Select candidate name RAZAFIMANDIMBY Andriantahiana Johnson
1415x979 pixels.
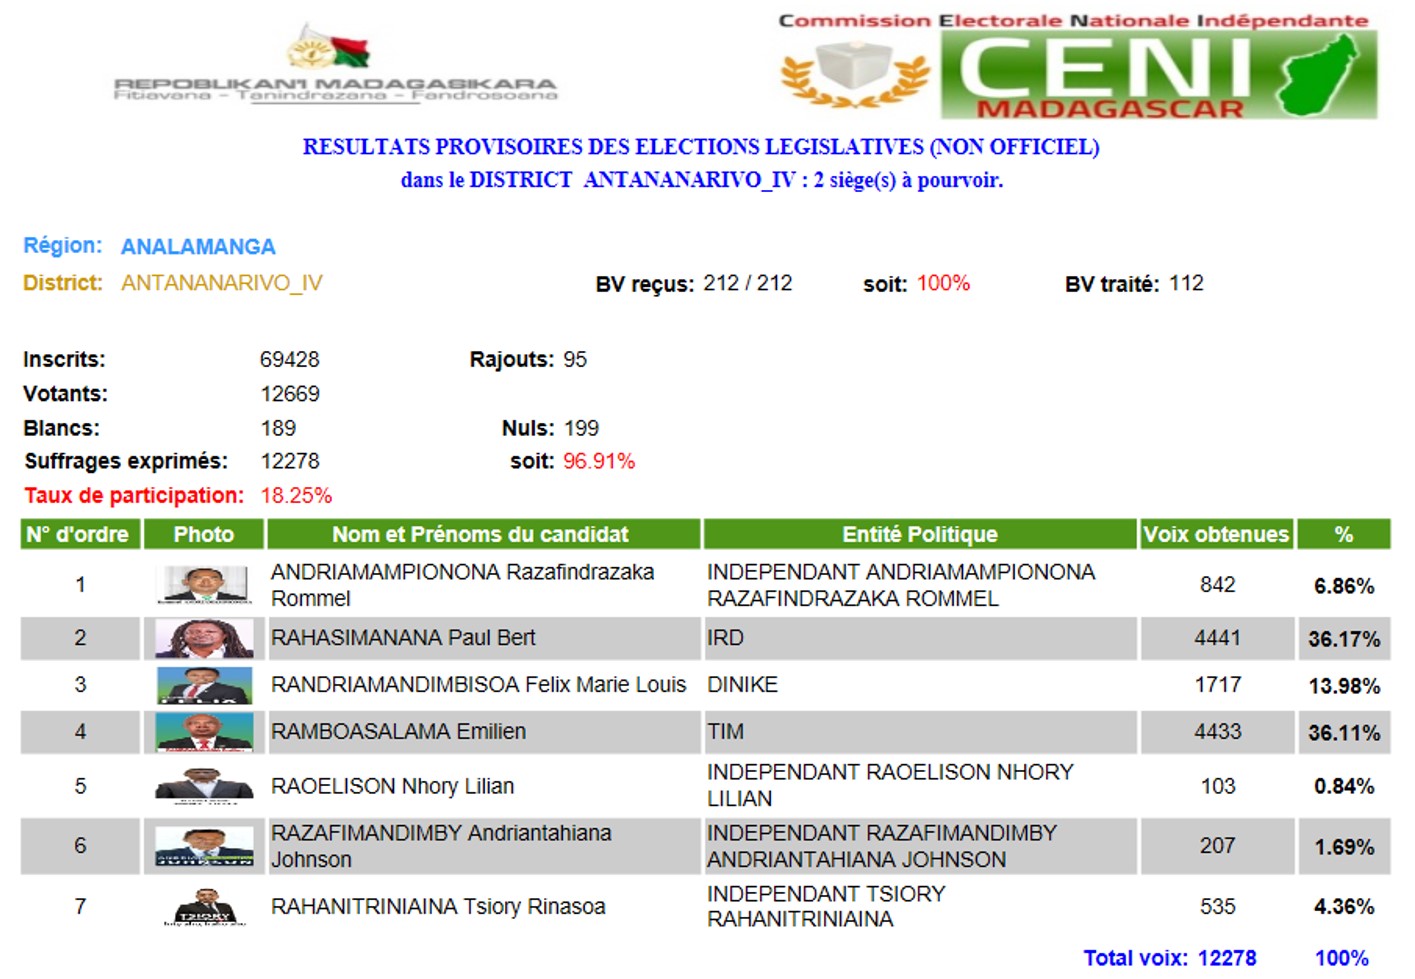441,846
